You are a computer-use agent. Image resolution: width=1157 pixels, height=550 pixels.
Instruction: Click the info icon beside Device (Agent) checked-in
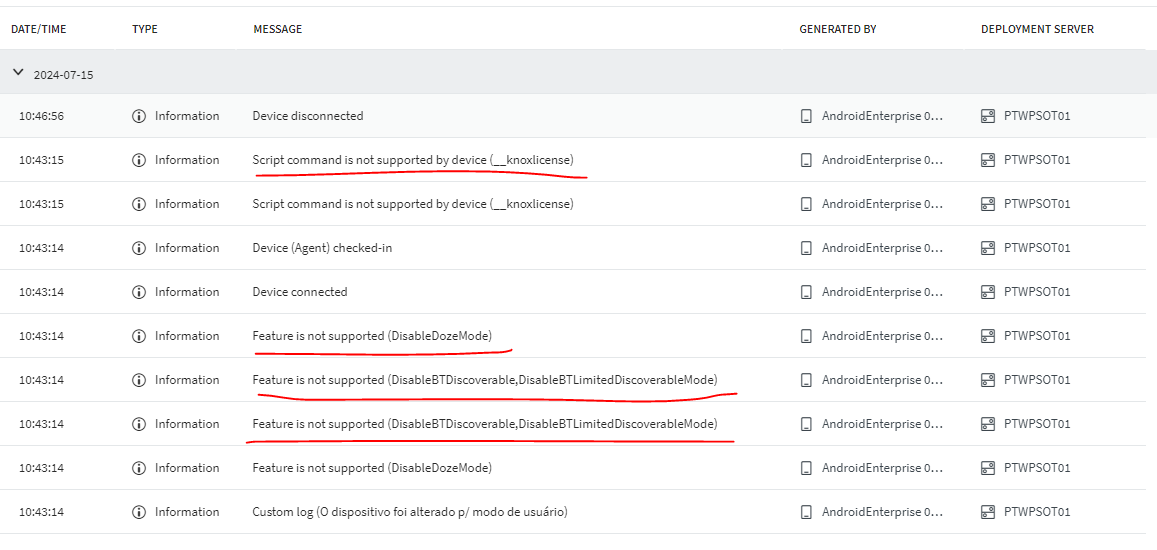(139, 248)
